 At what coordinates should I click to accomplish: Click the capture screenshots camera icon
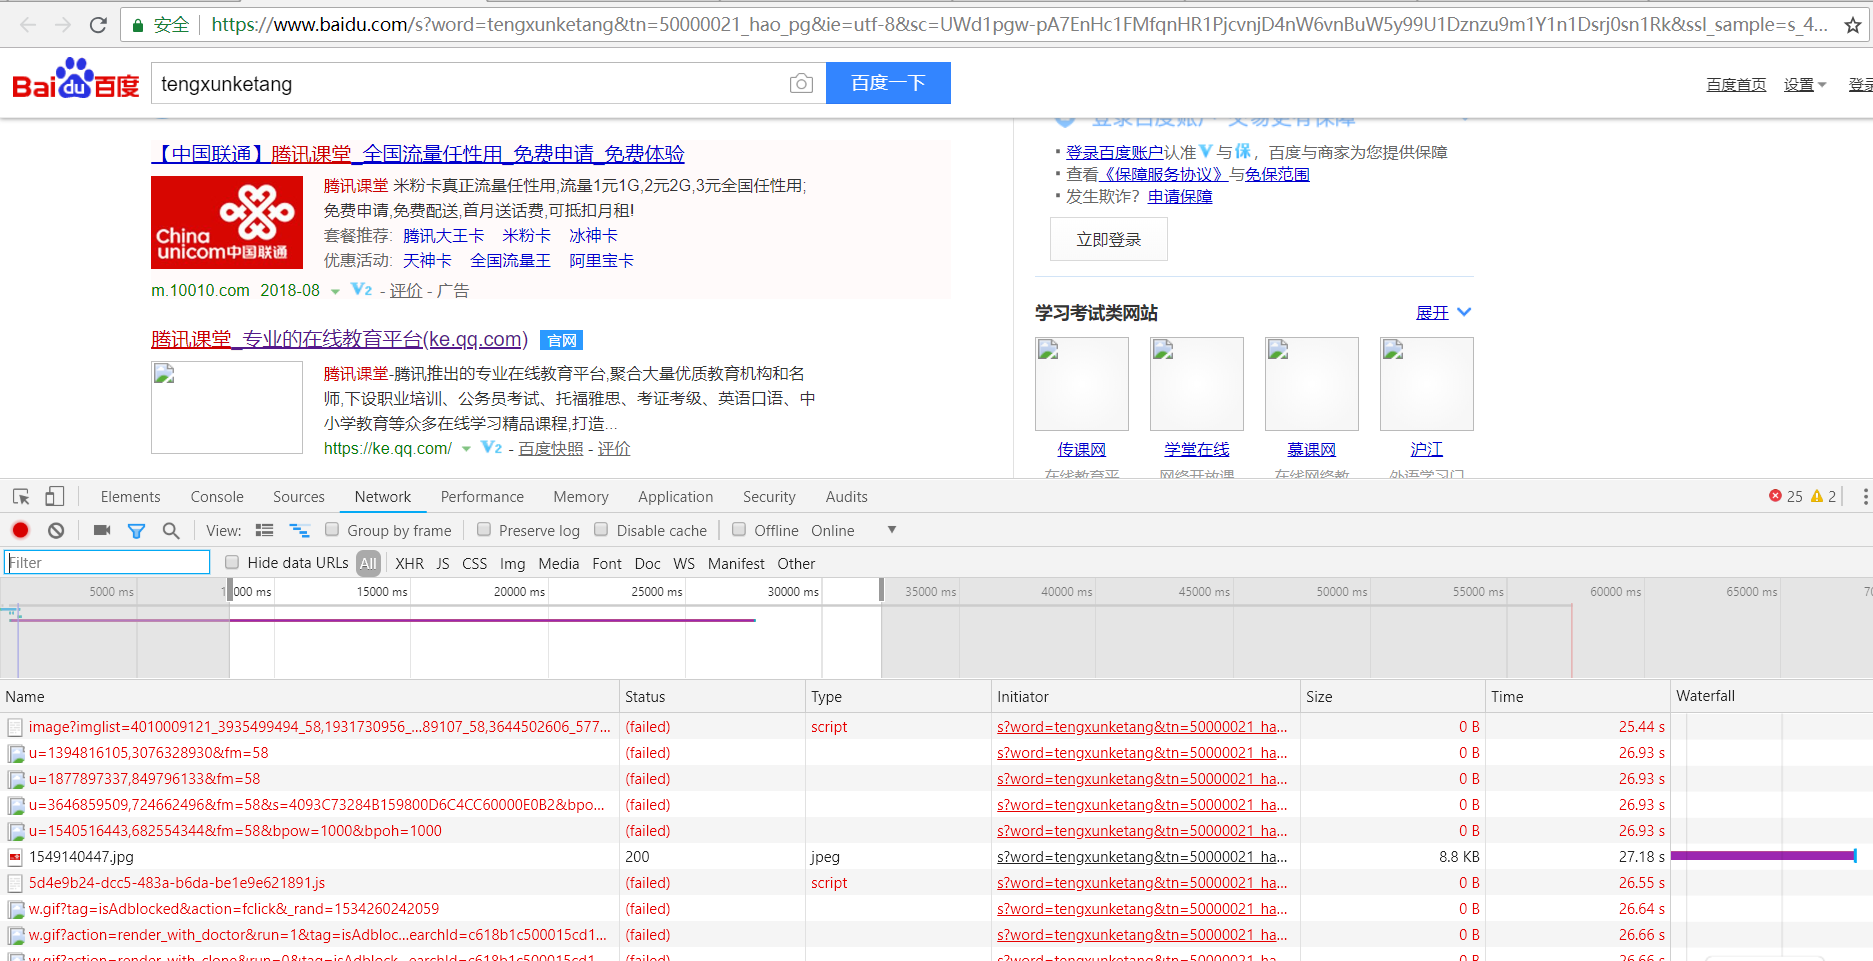tap(102, 530)
